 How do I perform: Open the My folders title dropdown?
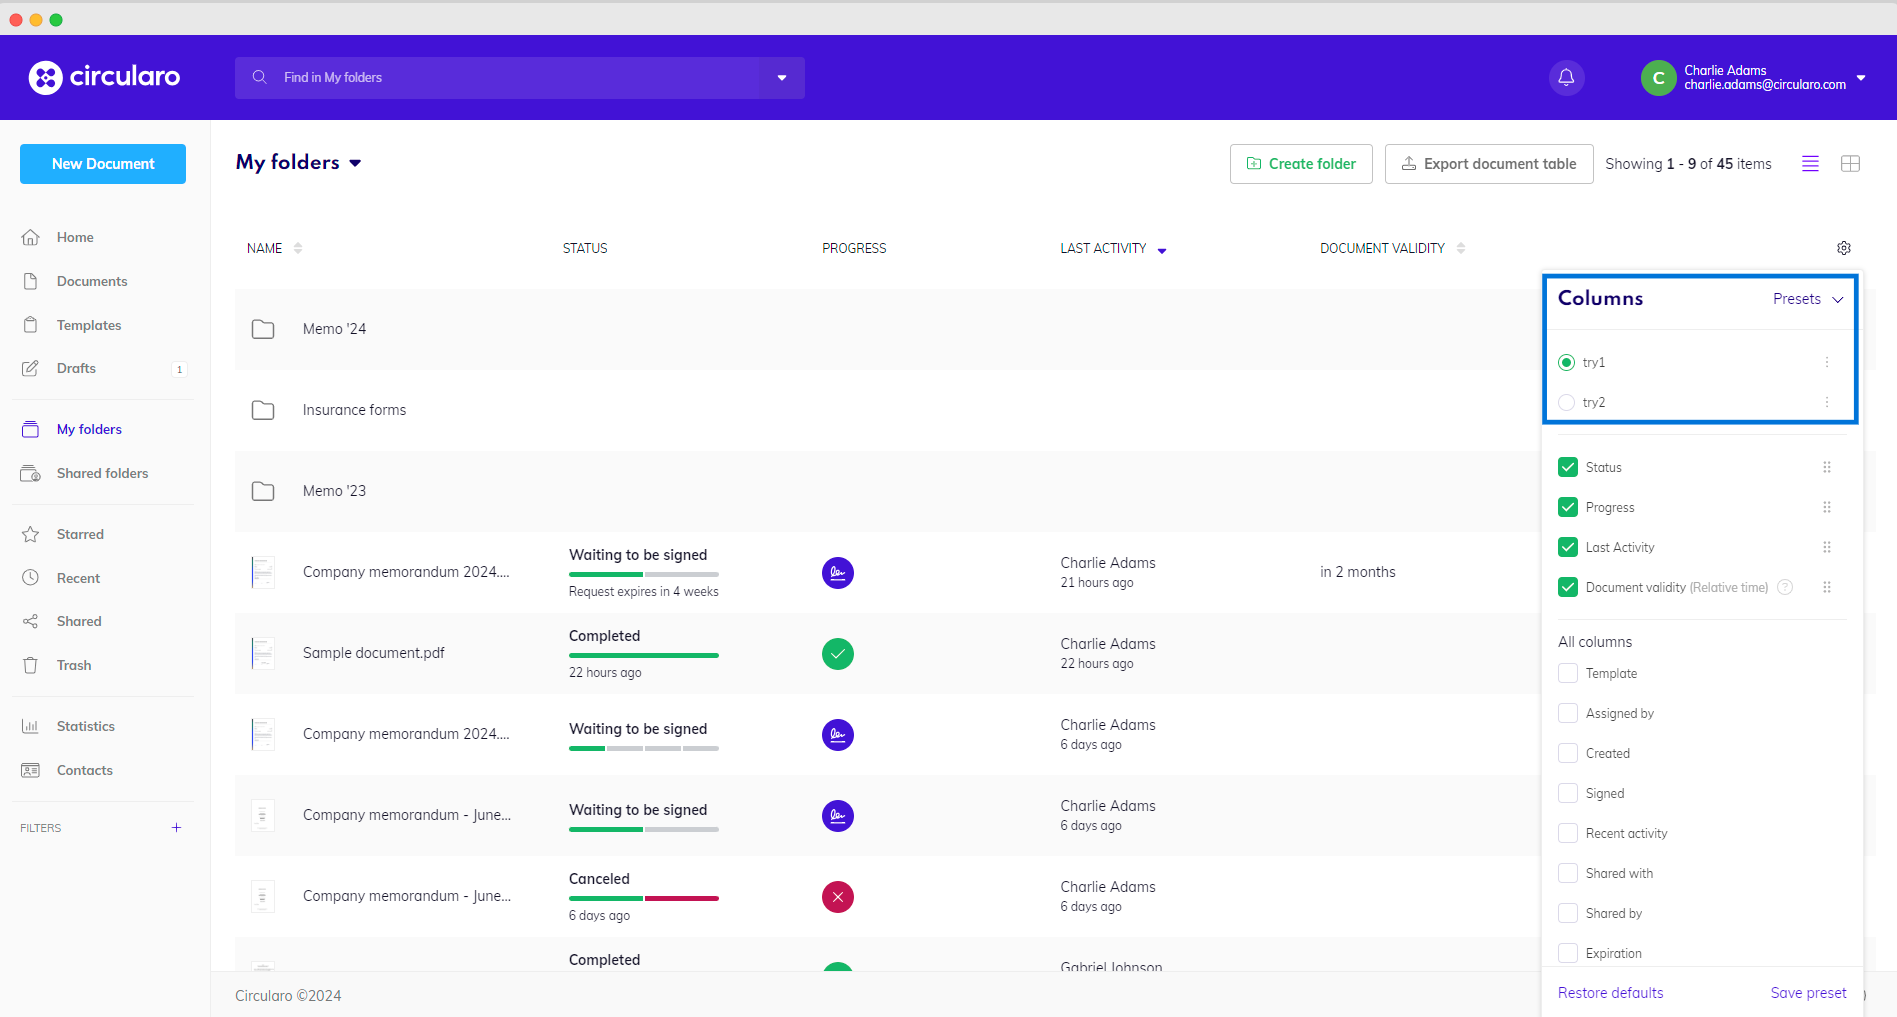[355, 163]
